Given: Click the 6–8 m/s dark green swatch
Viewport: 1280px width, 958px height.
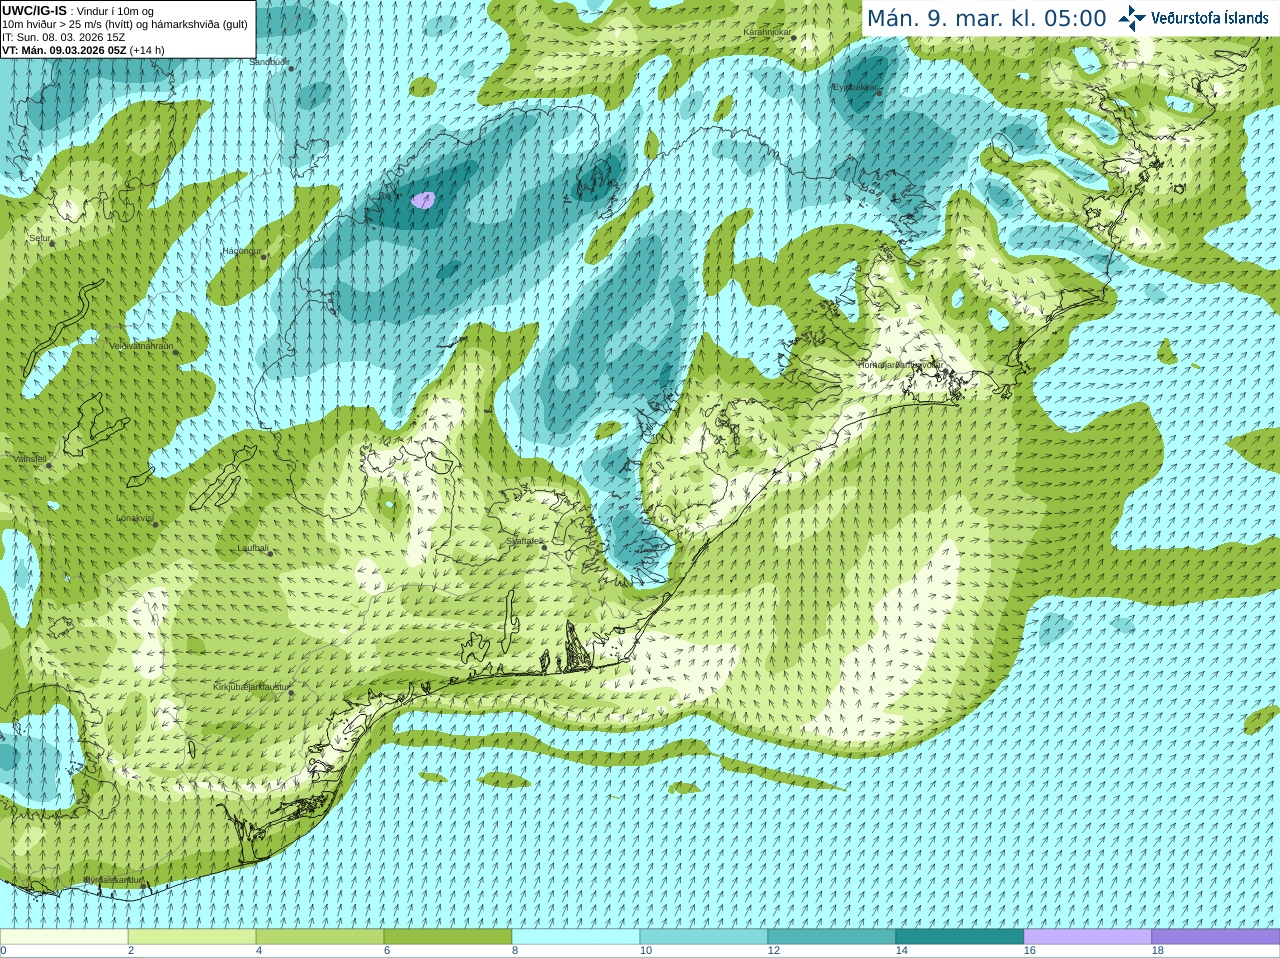Looking at the screenshot, I should pyautogui.click(x=448, y=937).
